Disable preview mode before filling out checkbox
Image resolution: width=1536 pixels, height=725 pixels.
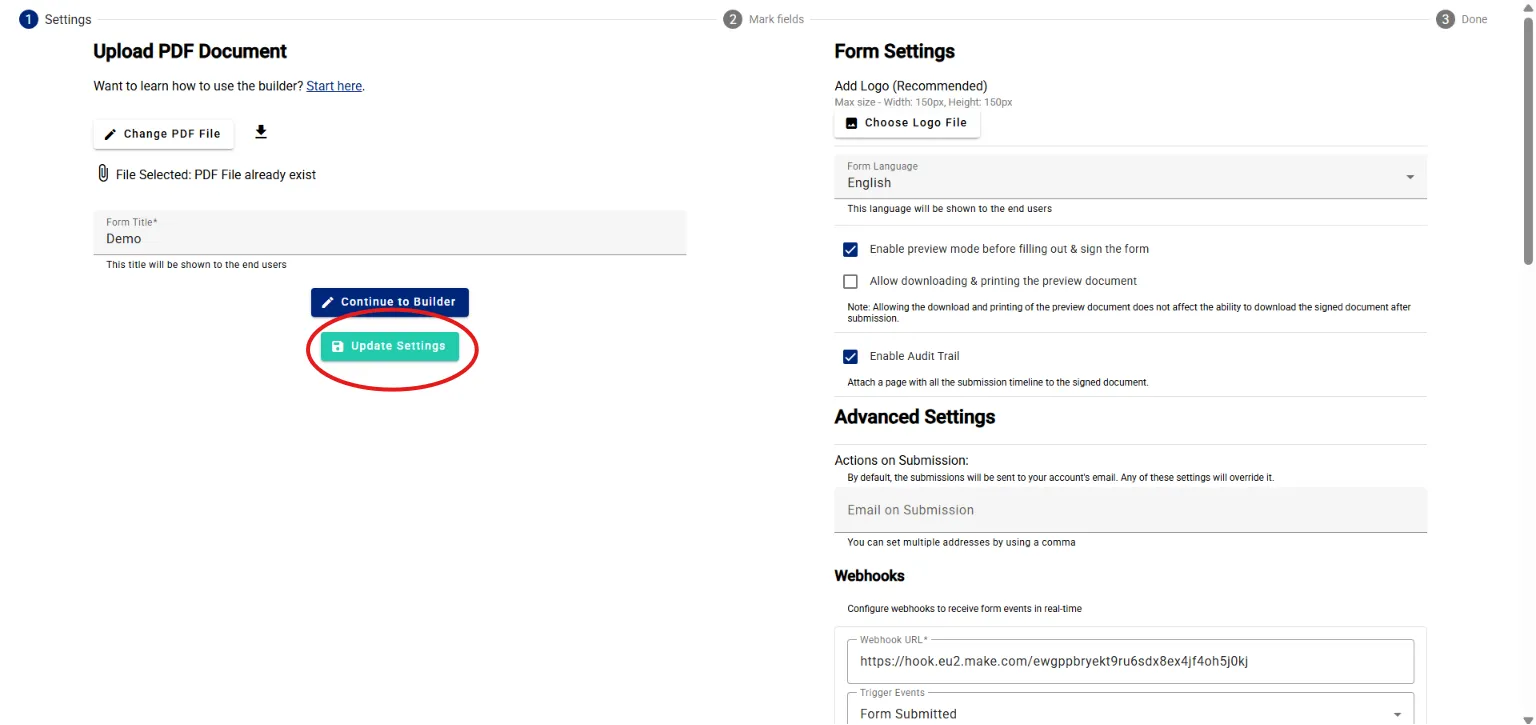coord(851,249)
